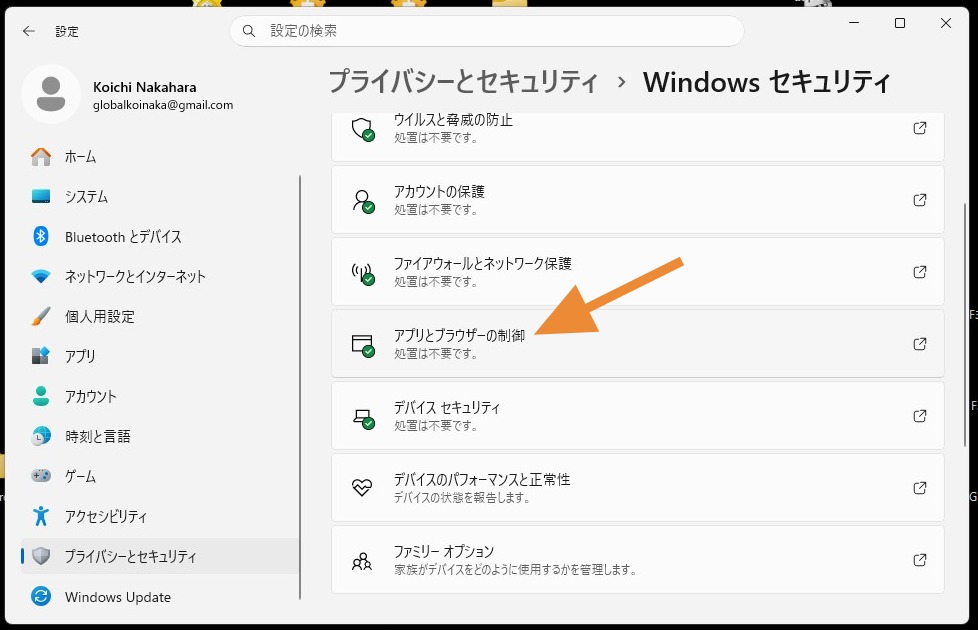
Task: Click the Windows セキュリティ breadcrumb title
Action: click(767, 82)
